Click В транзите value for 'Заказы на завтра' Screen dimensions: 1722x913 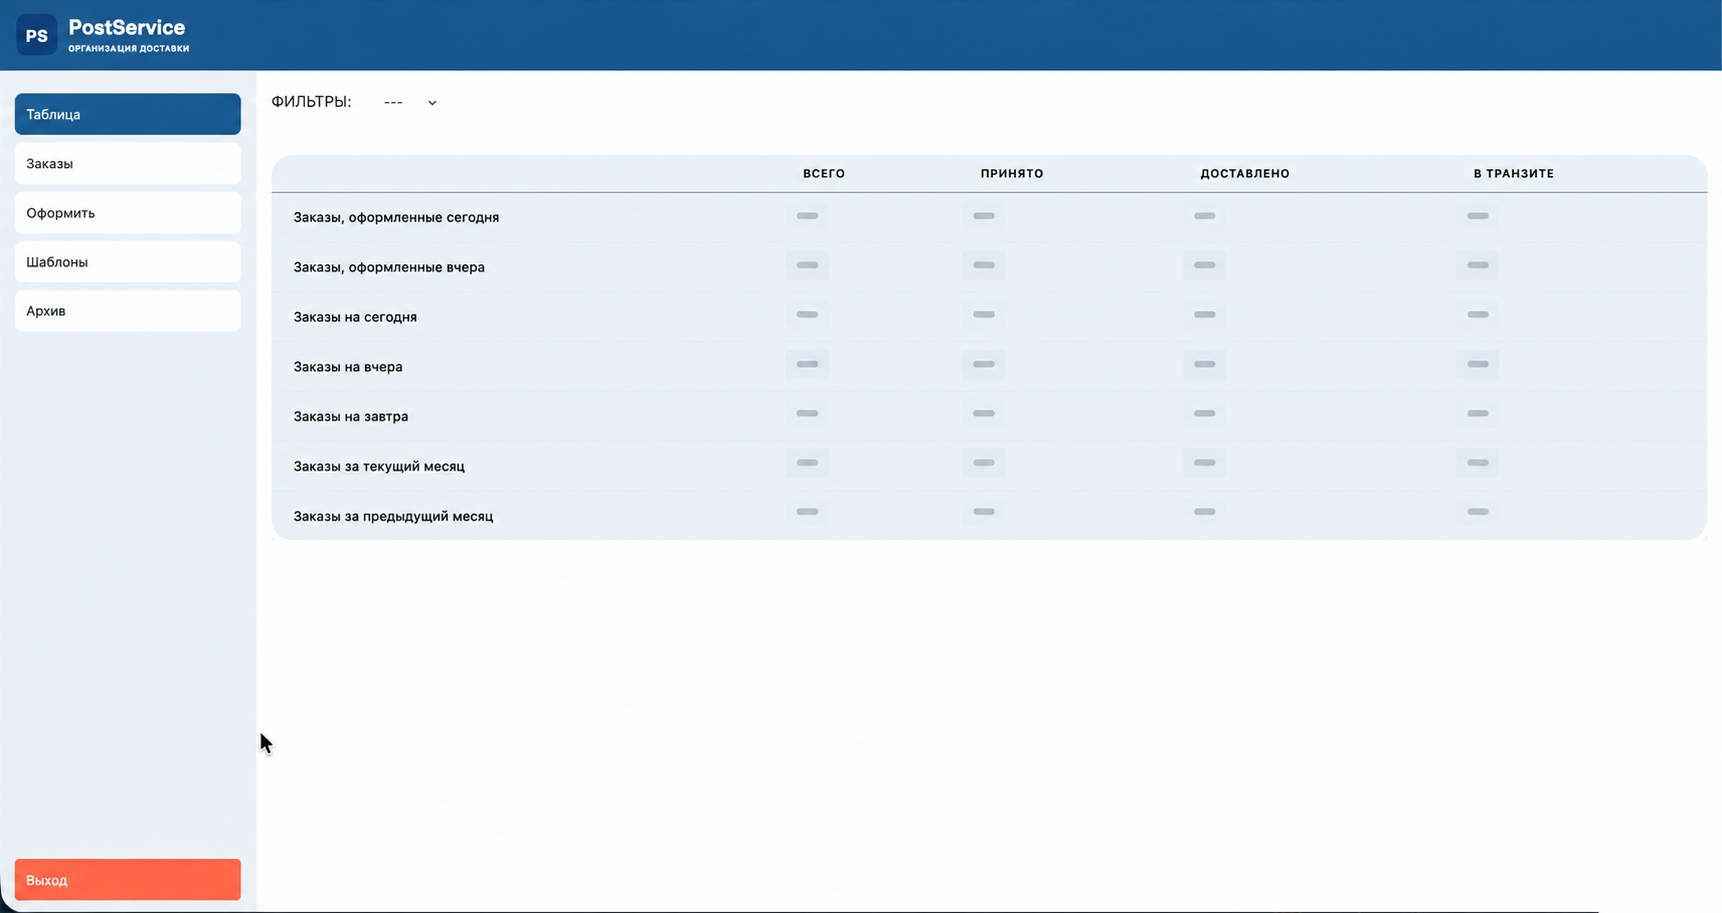click(x=1478, y=413)
